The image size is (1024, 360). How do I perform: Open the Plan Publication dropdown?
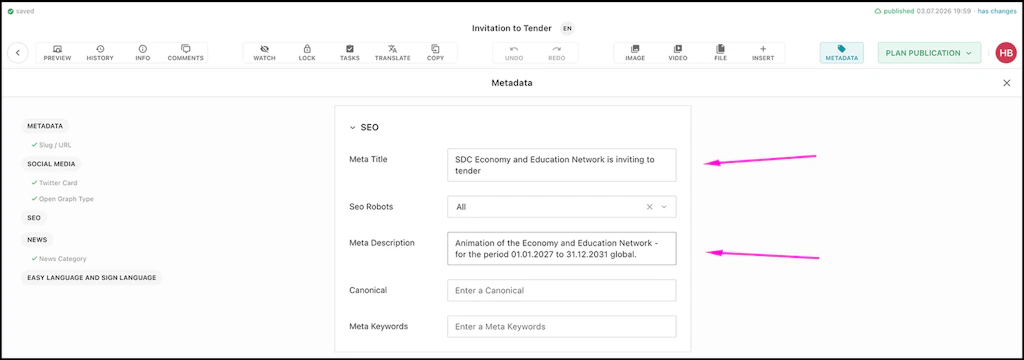coord(929,53)
